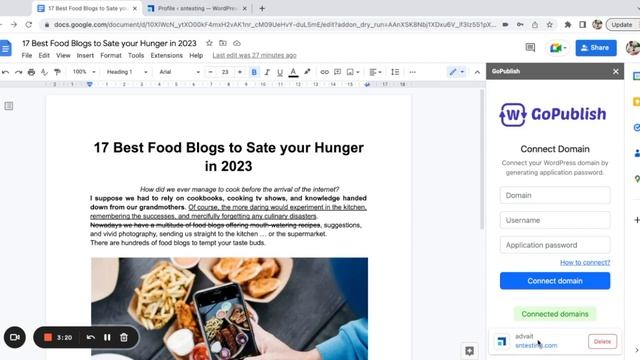640x360 pixels.
Task: Toggle Underline formatting
Action: click(280, 72)
